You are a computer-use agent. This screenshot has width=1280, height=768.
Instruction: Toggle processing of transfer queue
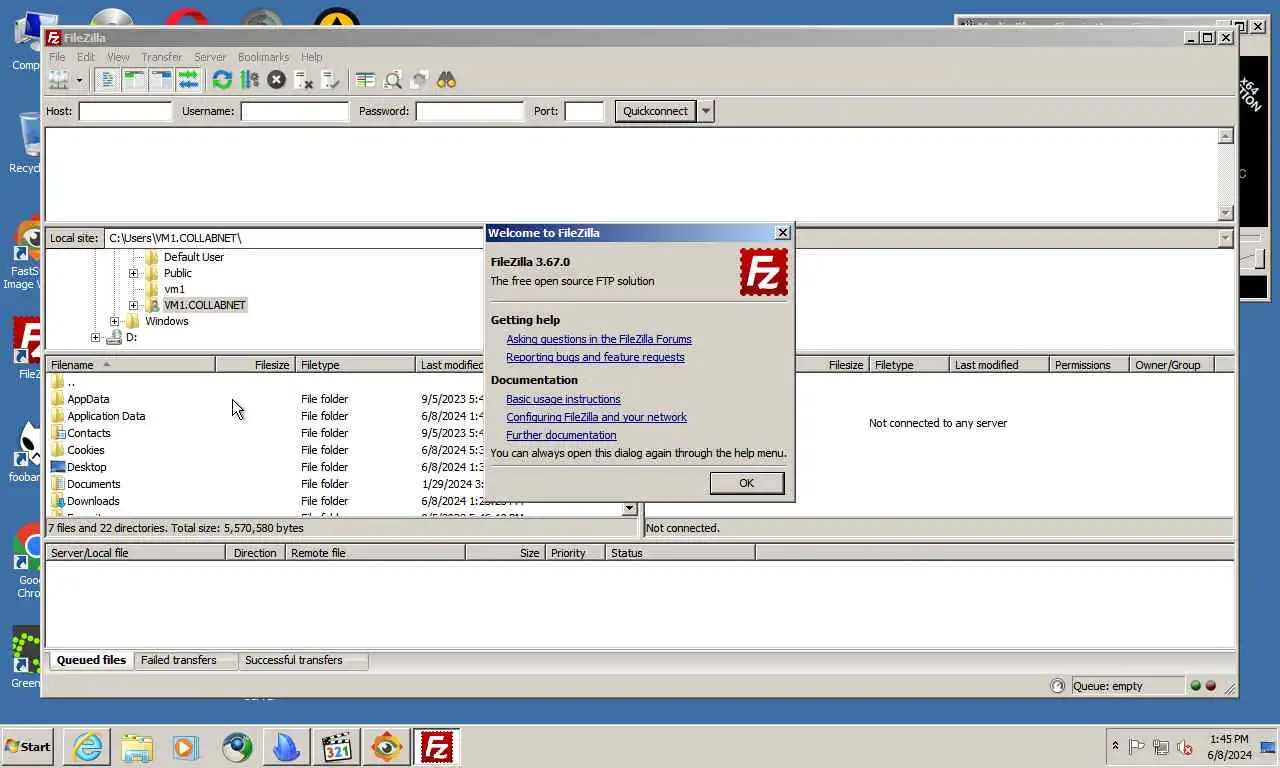point(249,80)
